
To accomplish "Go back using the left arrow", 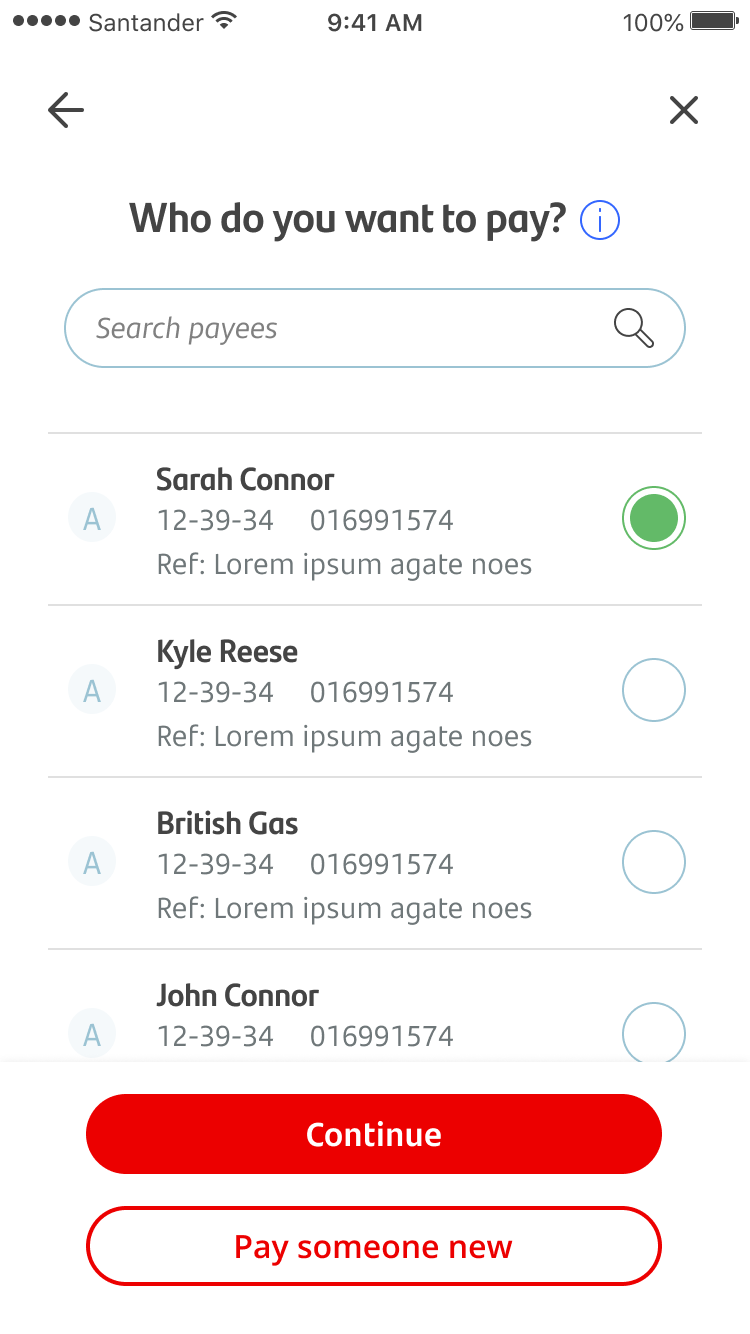I will [x=66, y=110].
